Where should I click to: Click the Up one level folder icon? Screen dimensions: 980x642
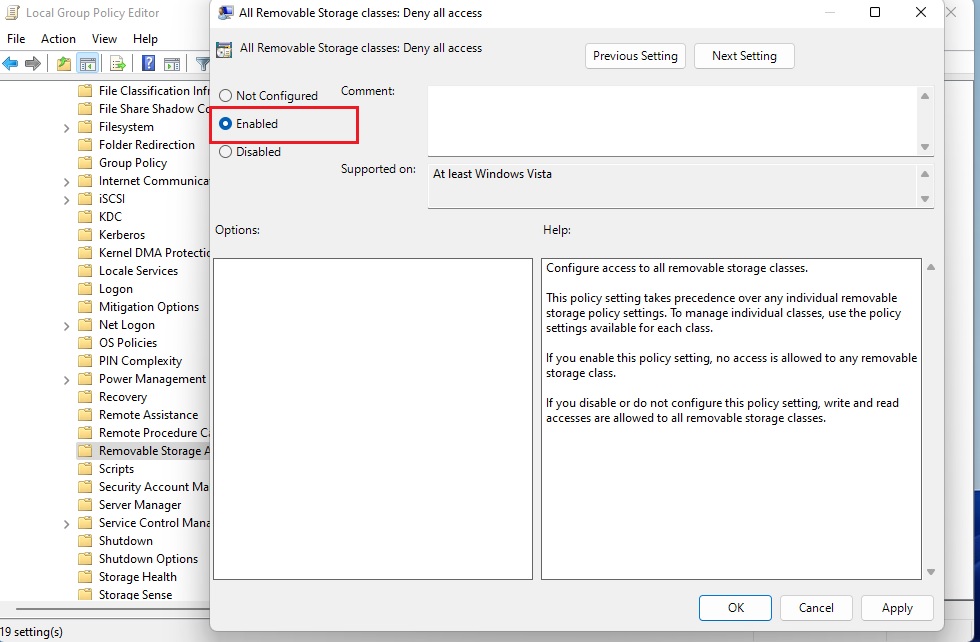point(63,63)
